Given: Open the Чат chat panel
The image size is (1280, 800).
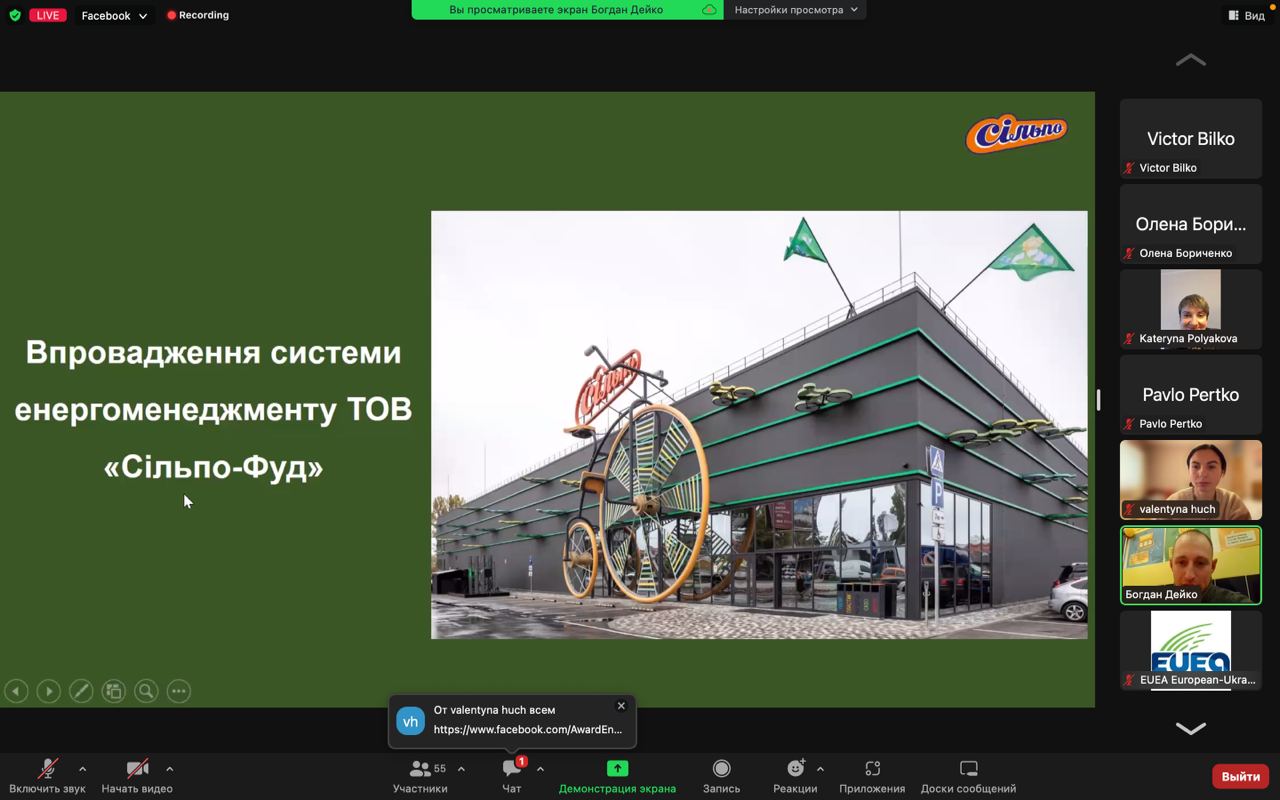Looking at the screenshot, I should point(512,776).
